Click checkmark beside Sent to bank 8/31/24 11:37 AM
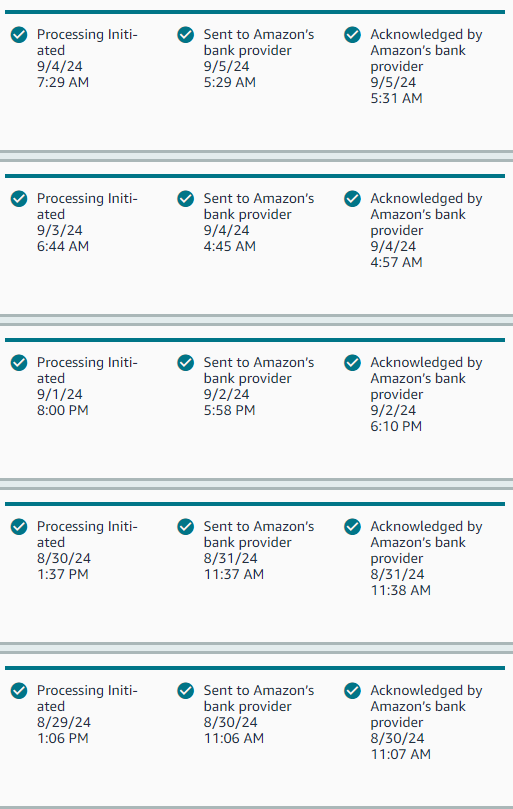The image size is (513, 809). (186, 527)
